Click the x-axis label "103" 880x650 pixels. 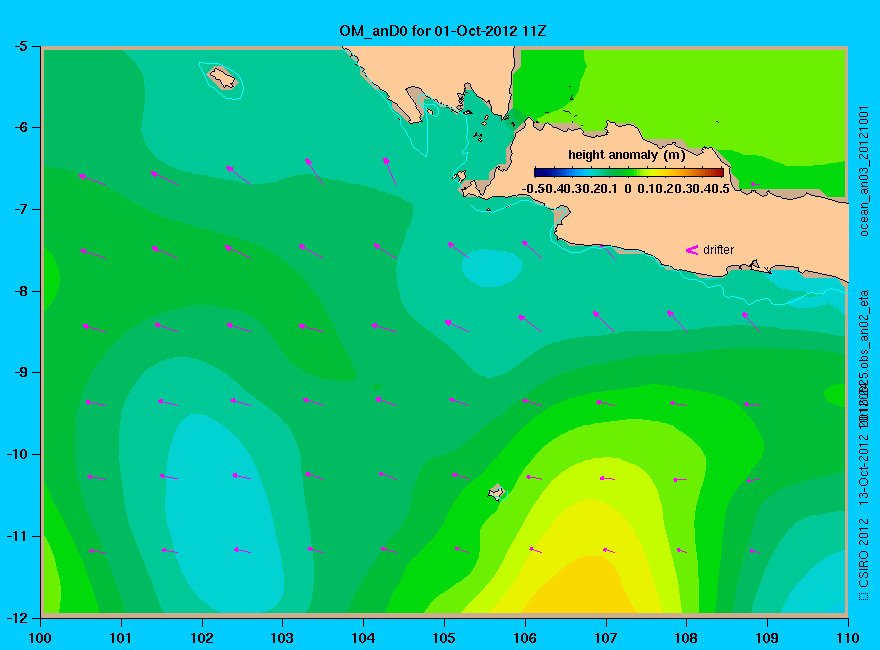coord(282,638)
